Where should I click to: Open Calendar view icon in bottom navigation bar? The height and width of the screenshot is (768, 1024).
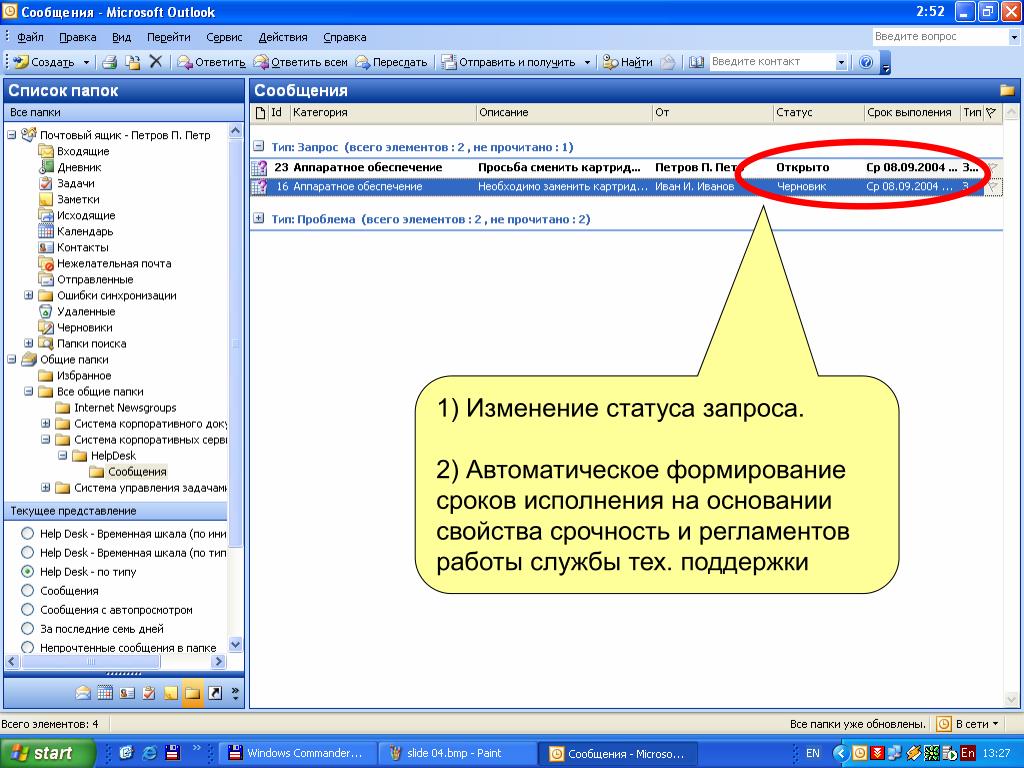pyautogui.click(x=105, y=693)
